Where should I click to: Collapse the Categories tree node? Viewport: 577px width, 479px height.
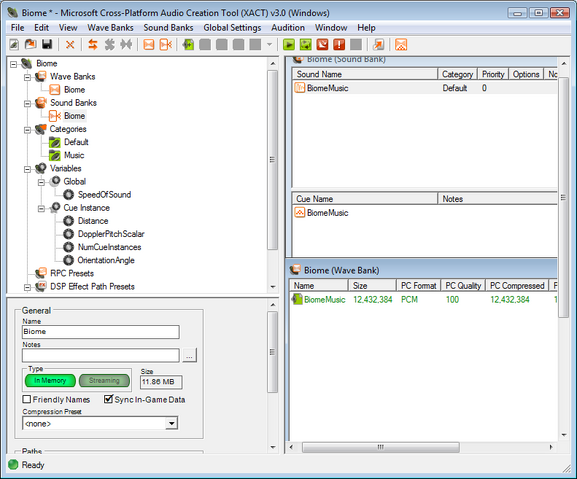pyautogui.click(x=27, y=130)
